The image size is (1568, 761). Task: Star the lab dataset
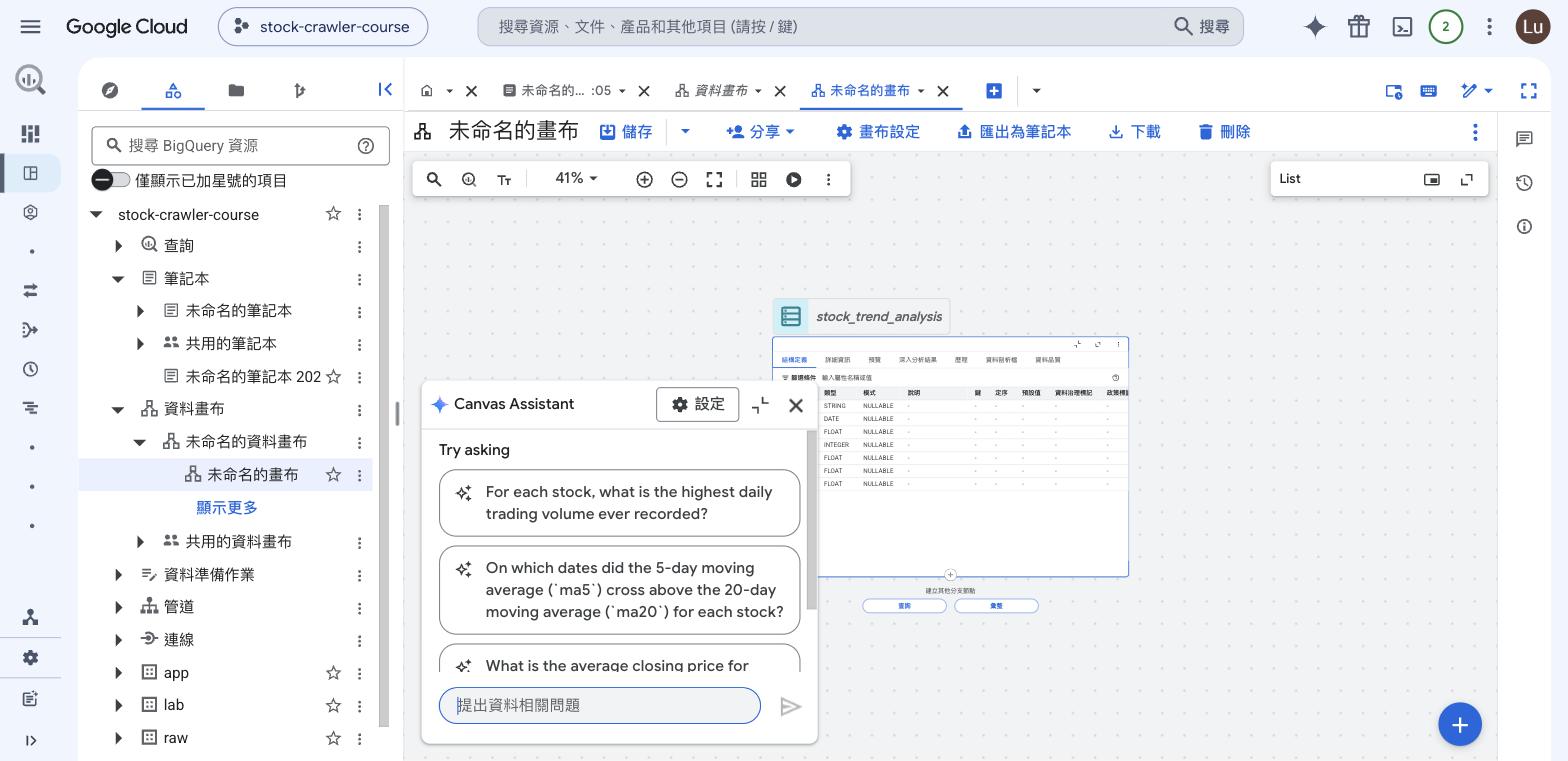click(x=333, y=705)
